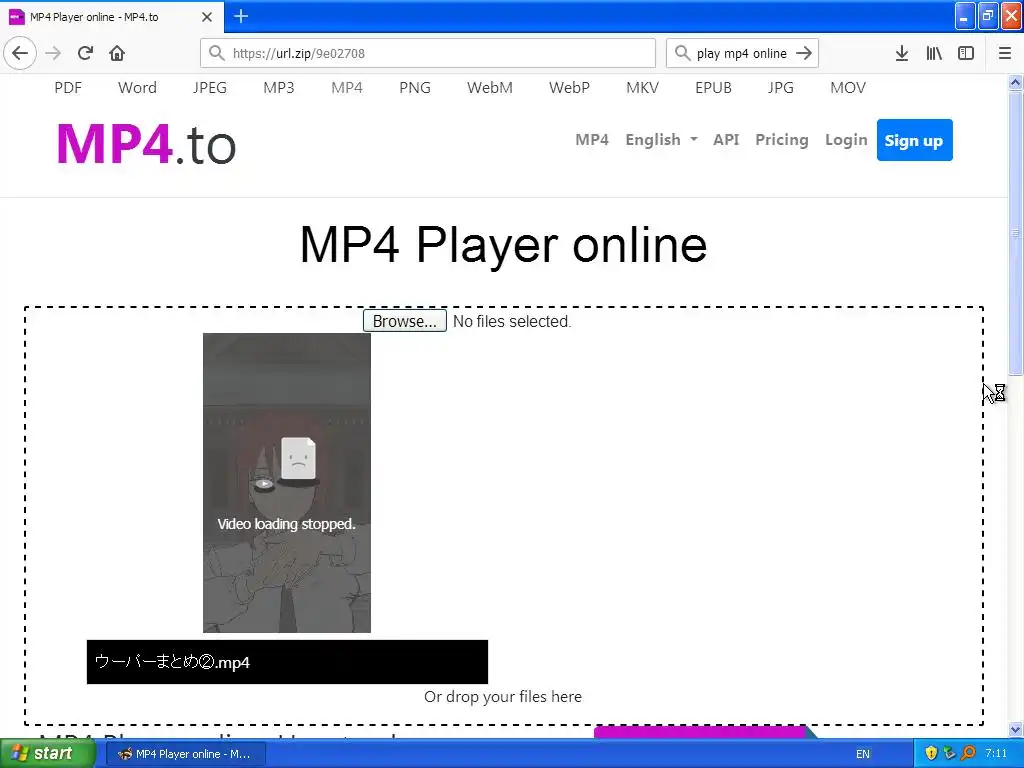Click the 'Or drop your files here' text
Screen dimensions: 1024x768
pos(503,697)
